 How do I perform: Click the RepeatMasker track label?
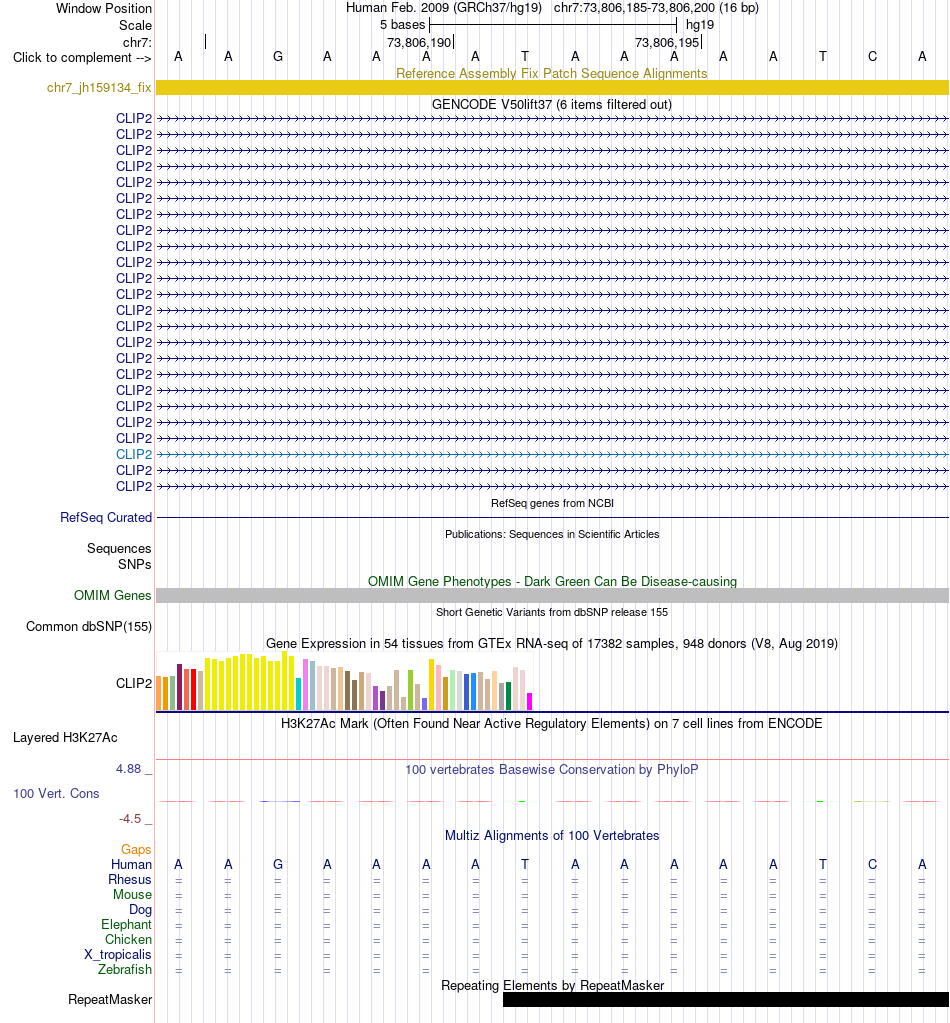click(110, 1000)
